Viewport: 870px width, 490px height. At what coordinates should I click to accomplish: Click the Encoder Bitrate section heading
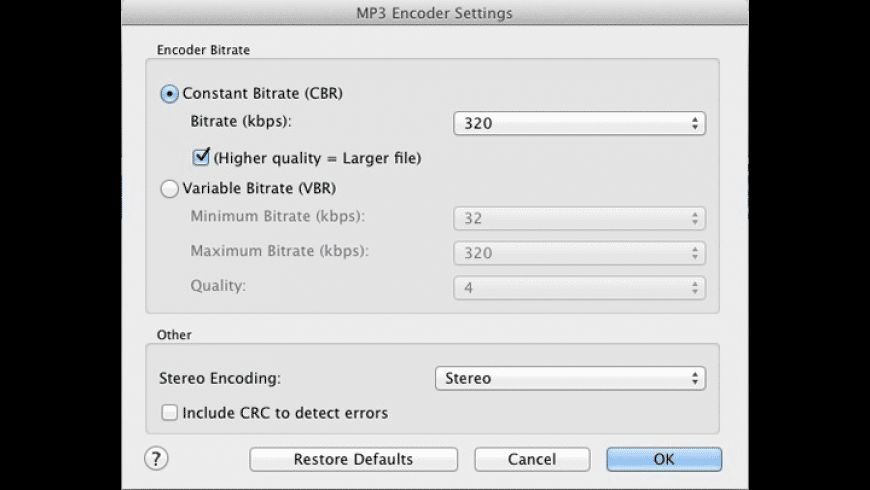click(204, 48)
